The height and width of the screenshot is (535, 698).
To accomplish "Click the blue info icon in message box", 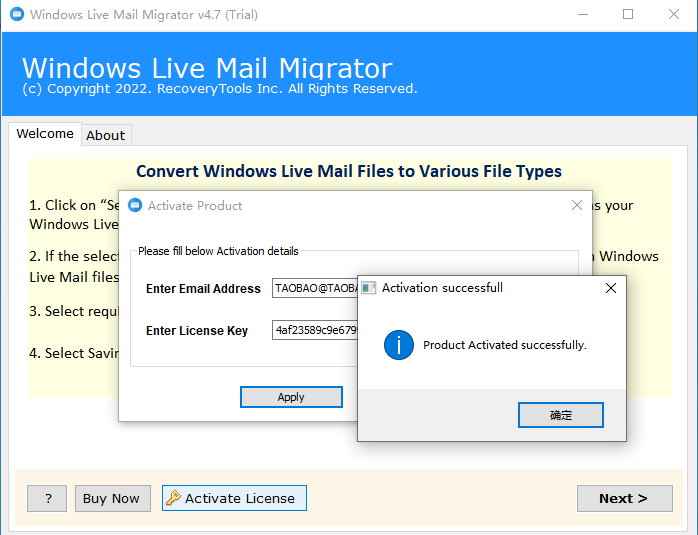I will pos(398,345).
